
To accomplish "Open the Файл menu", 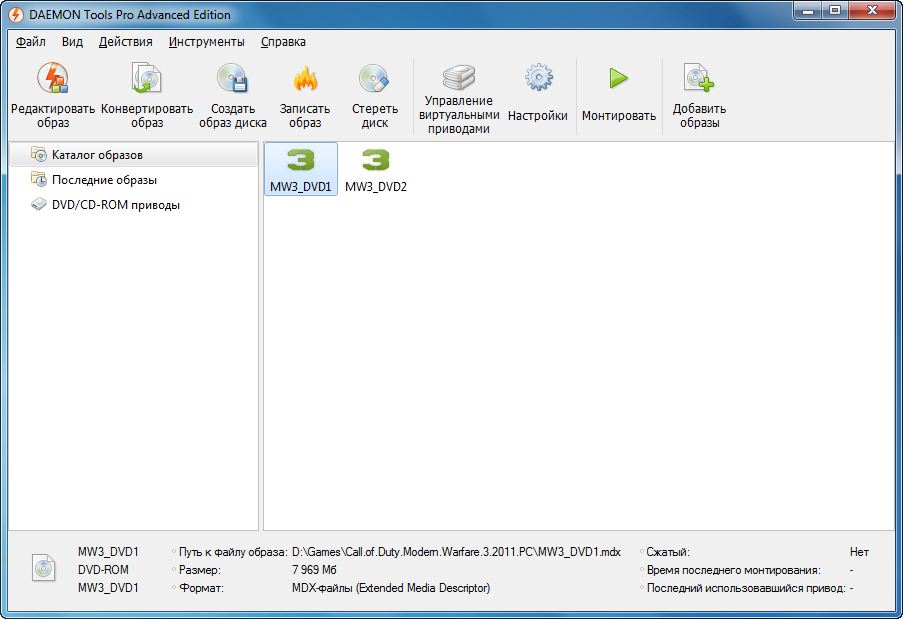I will coord(31,41).
